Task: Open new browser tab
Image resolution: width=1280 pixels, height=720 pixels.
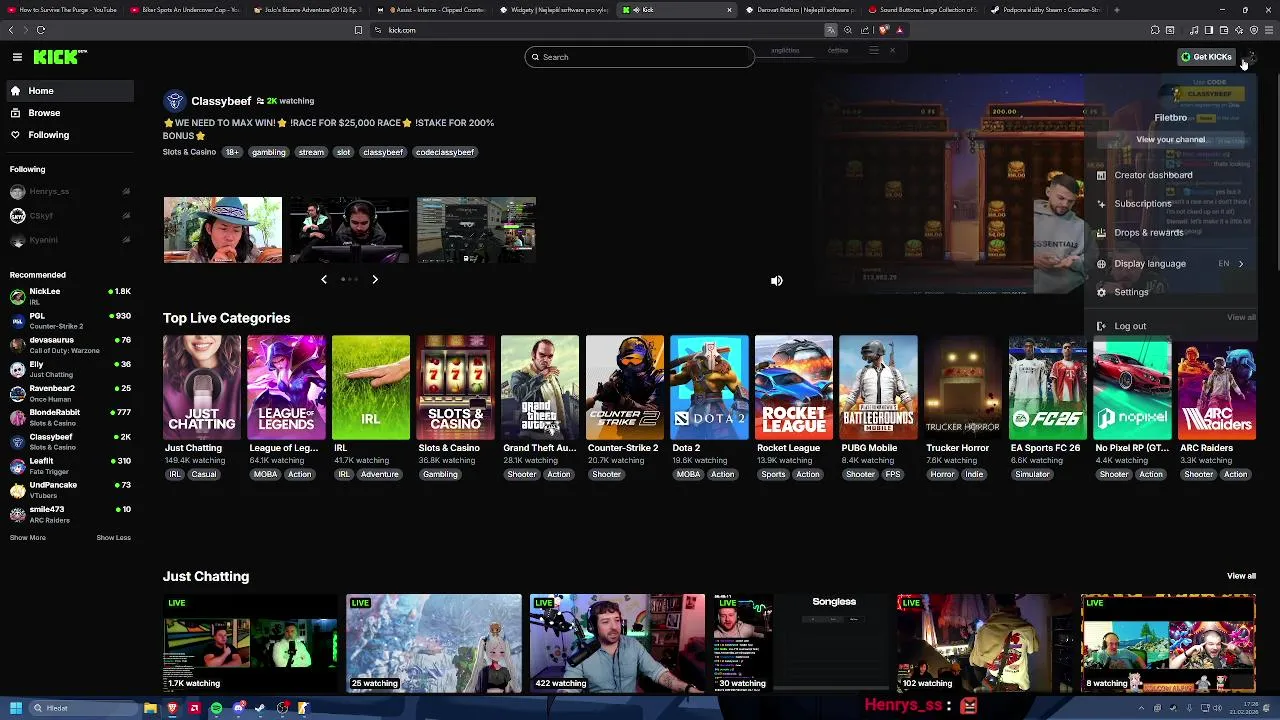Action: [1116, 10]
